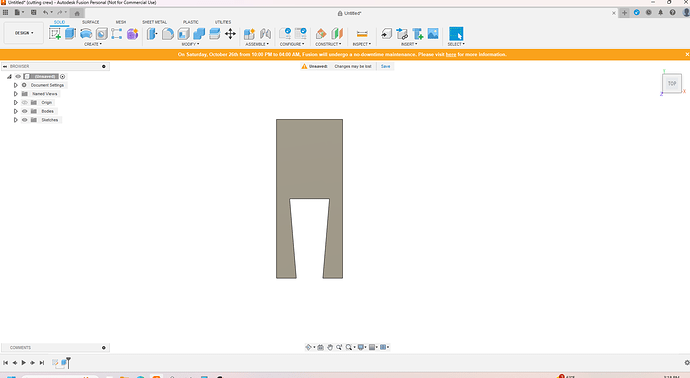This screenshot has width=690, height=378.
Task: Expand the Document Settings node
Action: point(16,85)
